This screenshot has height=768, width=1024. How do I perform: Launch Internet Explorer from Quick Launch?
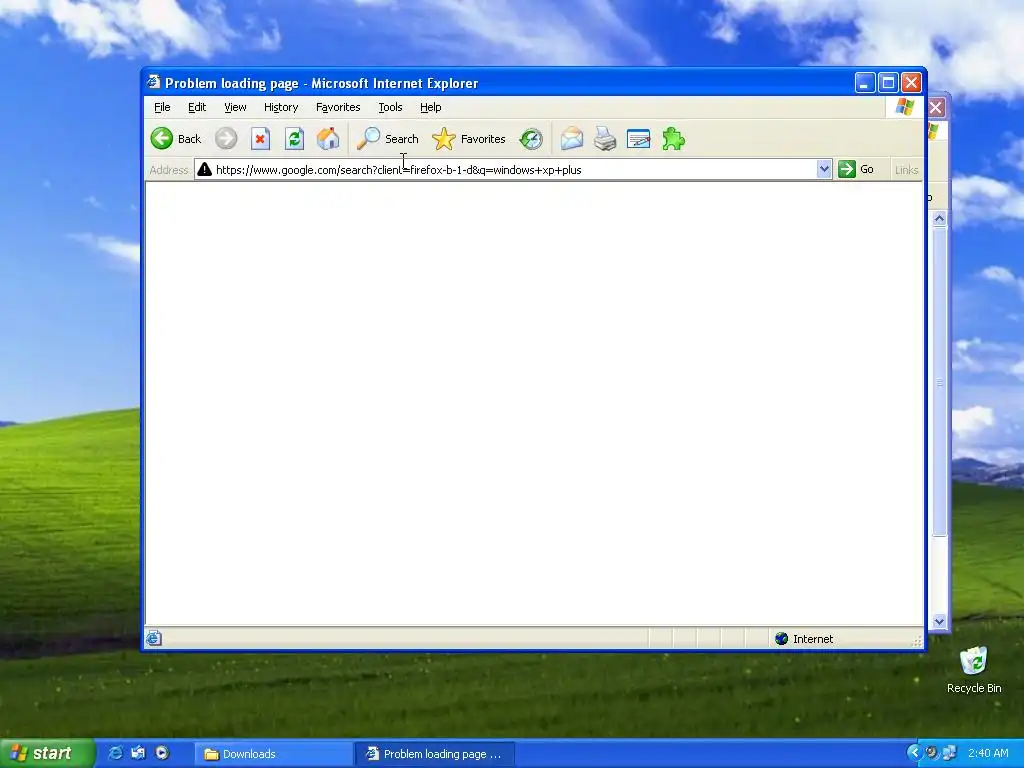coord(115,753)
